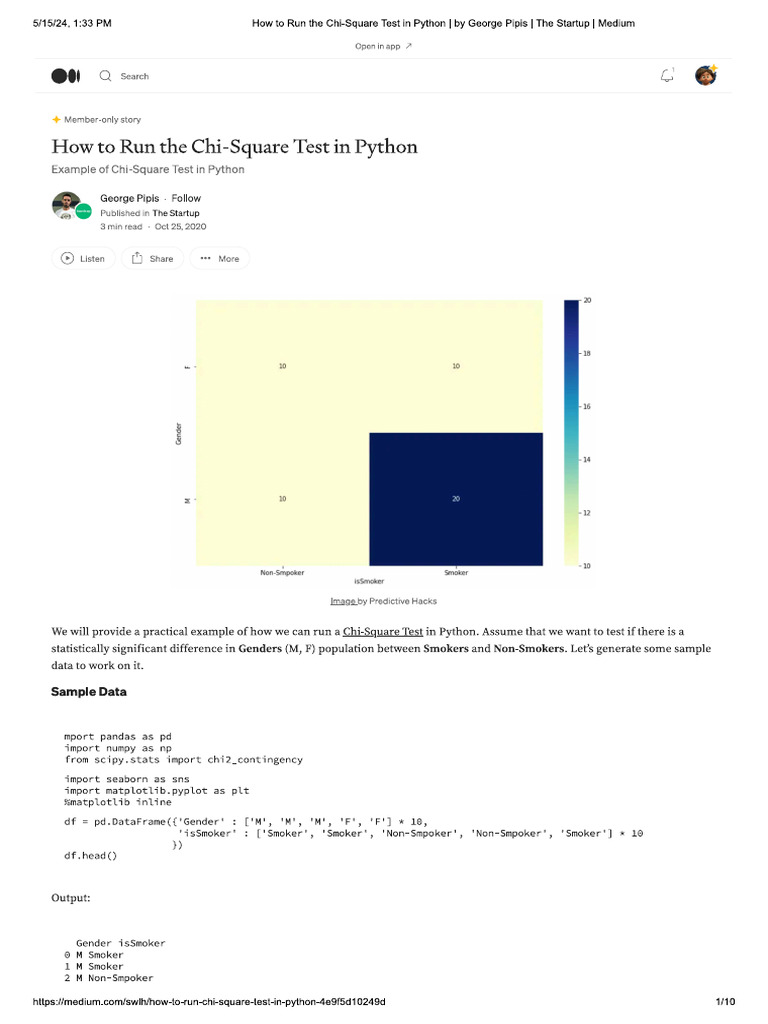Click the dark blue heatmap cell
This screenshot has width=768, height=1024.
click(x=456, y=498)
